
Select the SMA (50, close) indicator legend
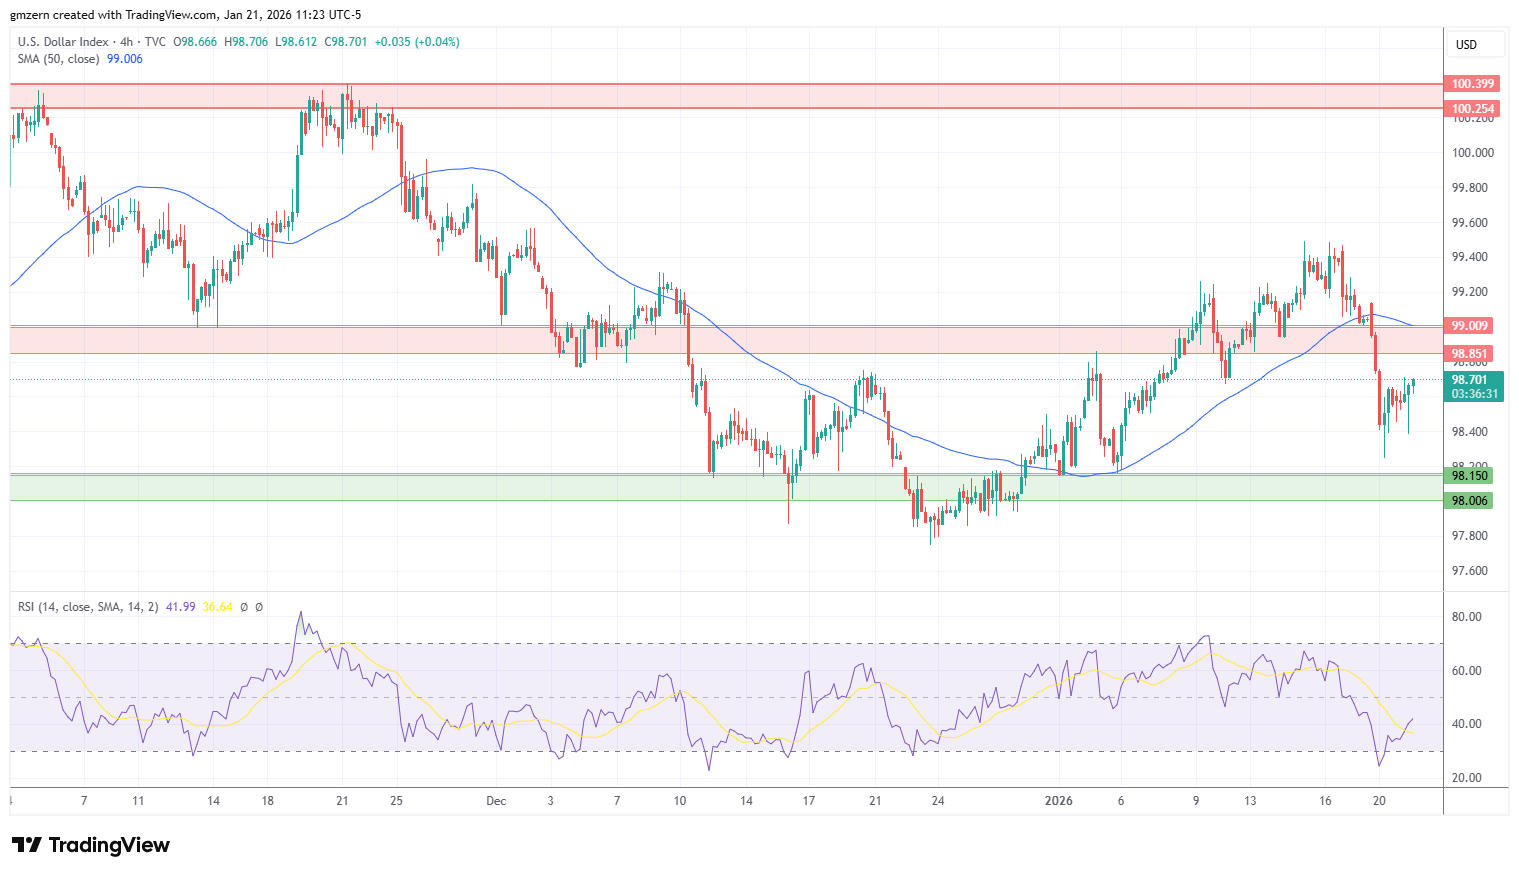[x=59, y=59]
